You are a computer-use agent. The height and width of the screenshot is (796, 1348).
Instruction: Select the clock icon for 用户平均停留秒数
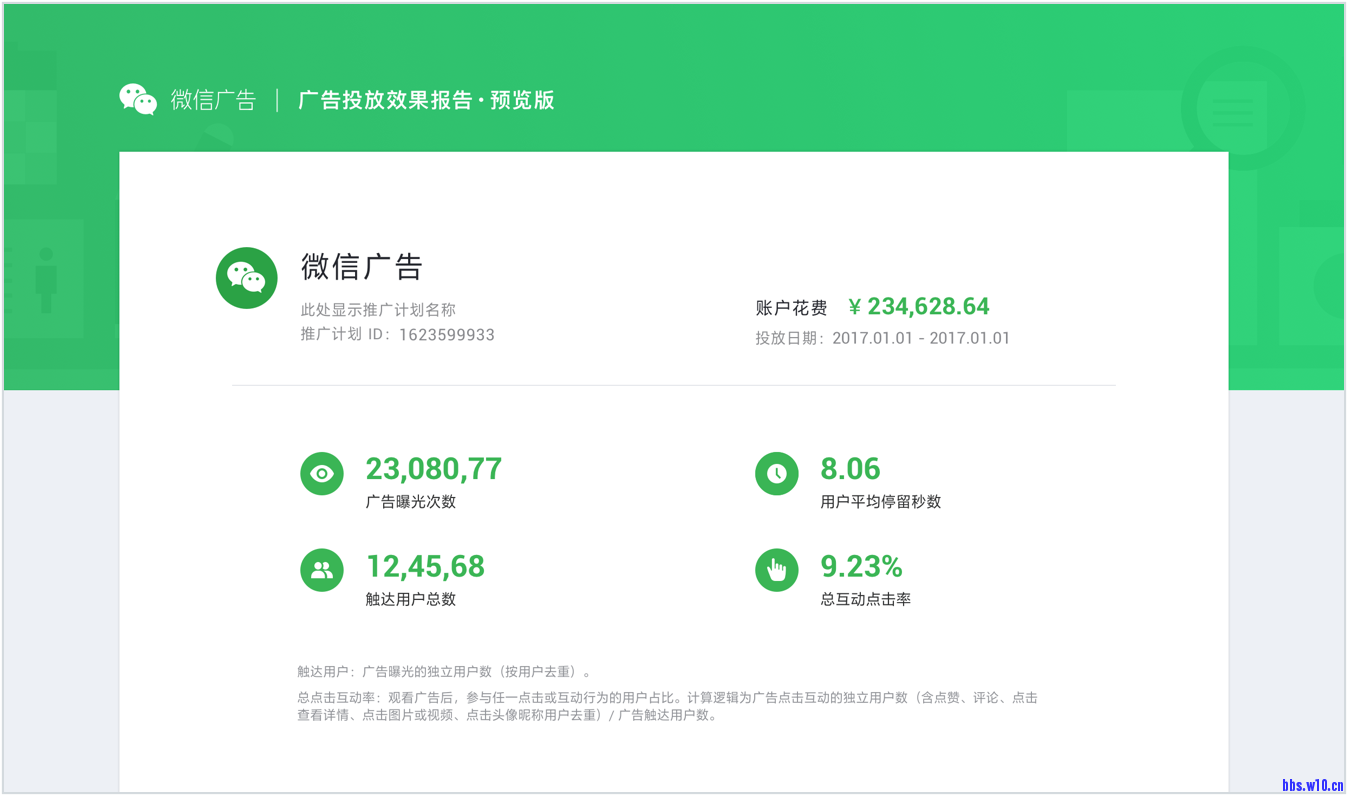(777, 473)
